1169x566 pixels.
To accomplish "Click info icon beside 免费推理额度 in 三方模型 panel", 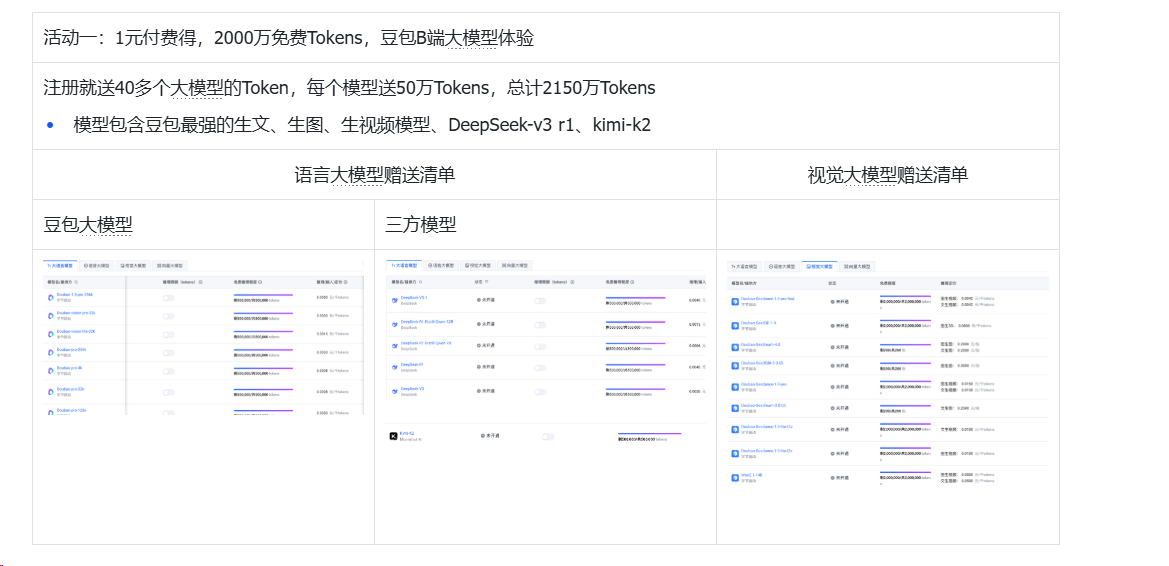I will coord(632,282).
